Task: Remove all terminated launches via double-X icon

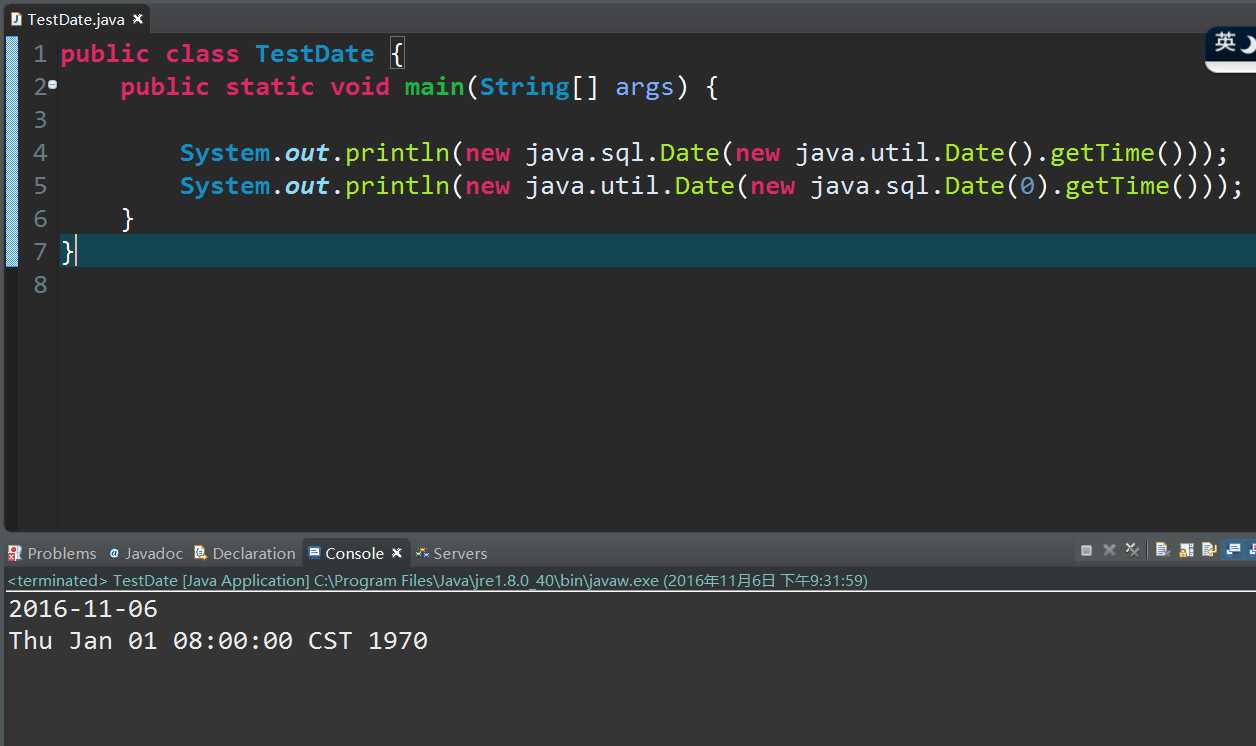Action: [x=1132, y=549]
